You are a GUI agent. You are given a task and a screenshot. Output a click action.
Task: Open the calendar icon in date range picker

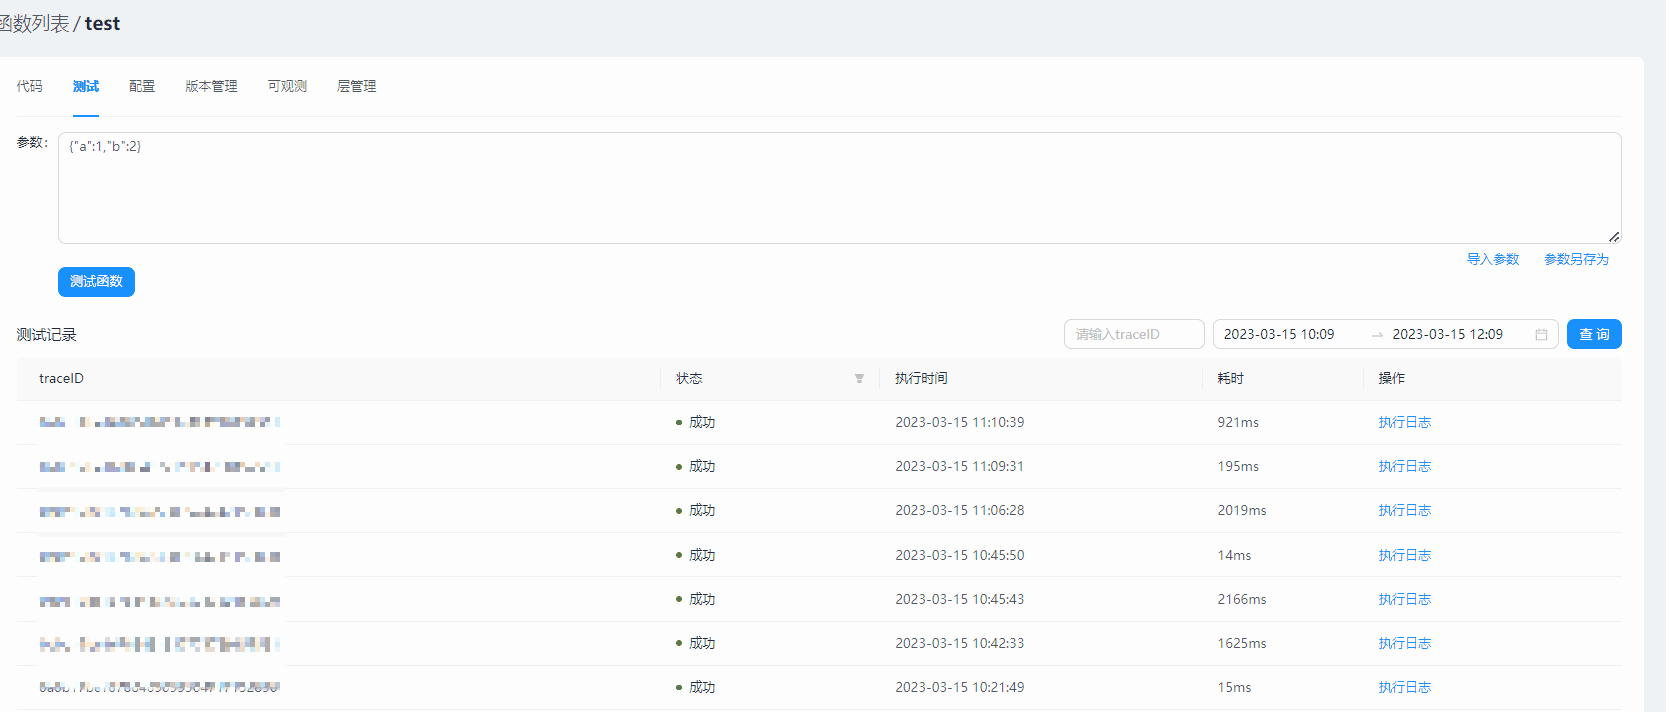pyautogui.click(x=1541, y=334)
